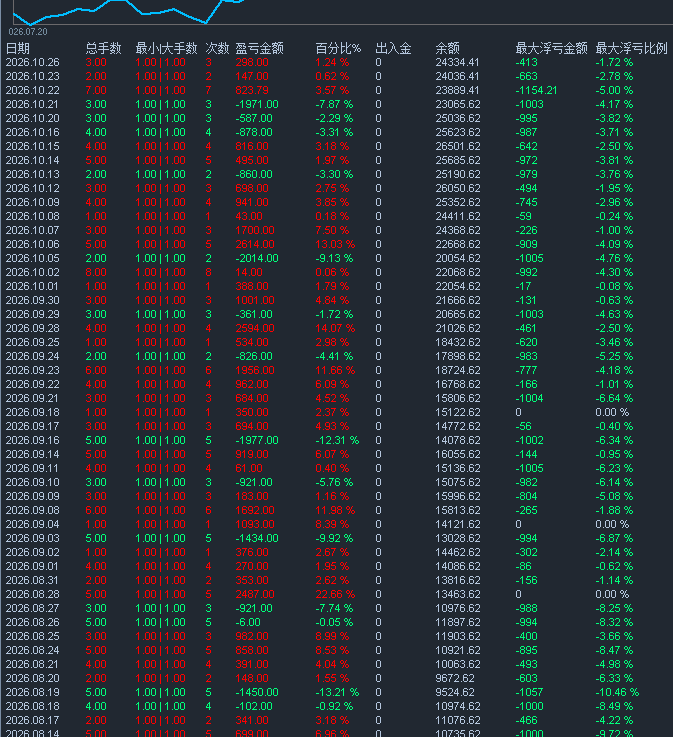Click the 余额 column header
673x738 pixels.
coord(447,48)
